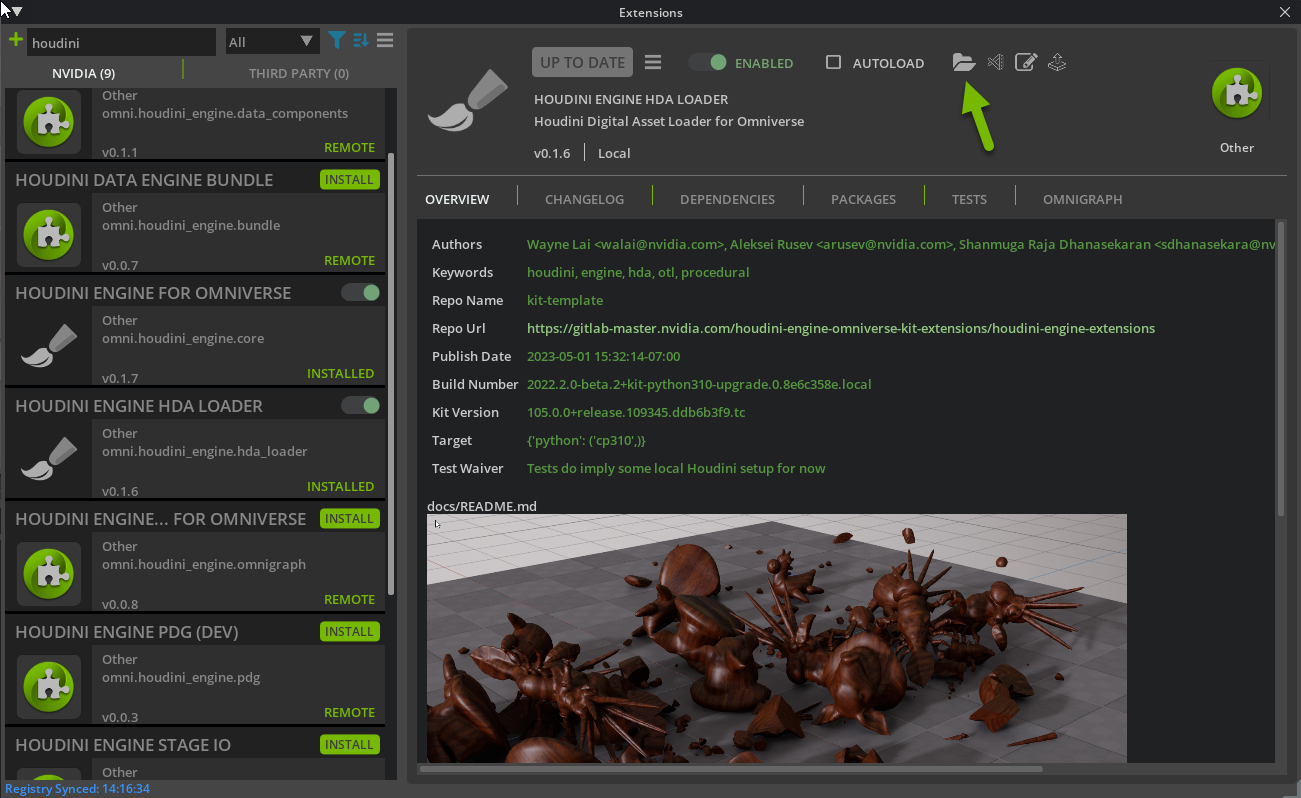
Task: Open the extensions filter funnel icon
Action: pyautogui.click(x=338, y=41)
